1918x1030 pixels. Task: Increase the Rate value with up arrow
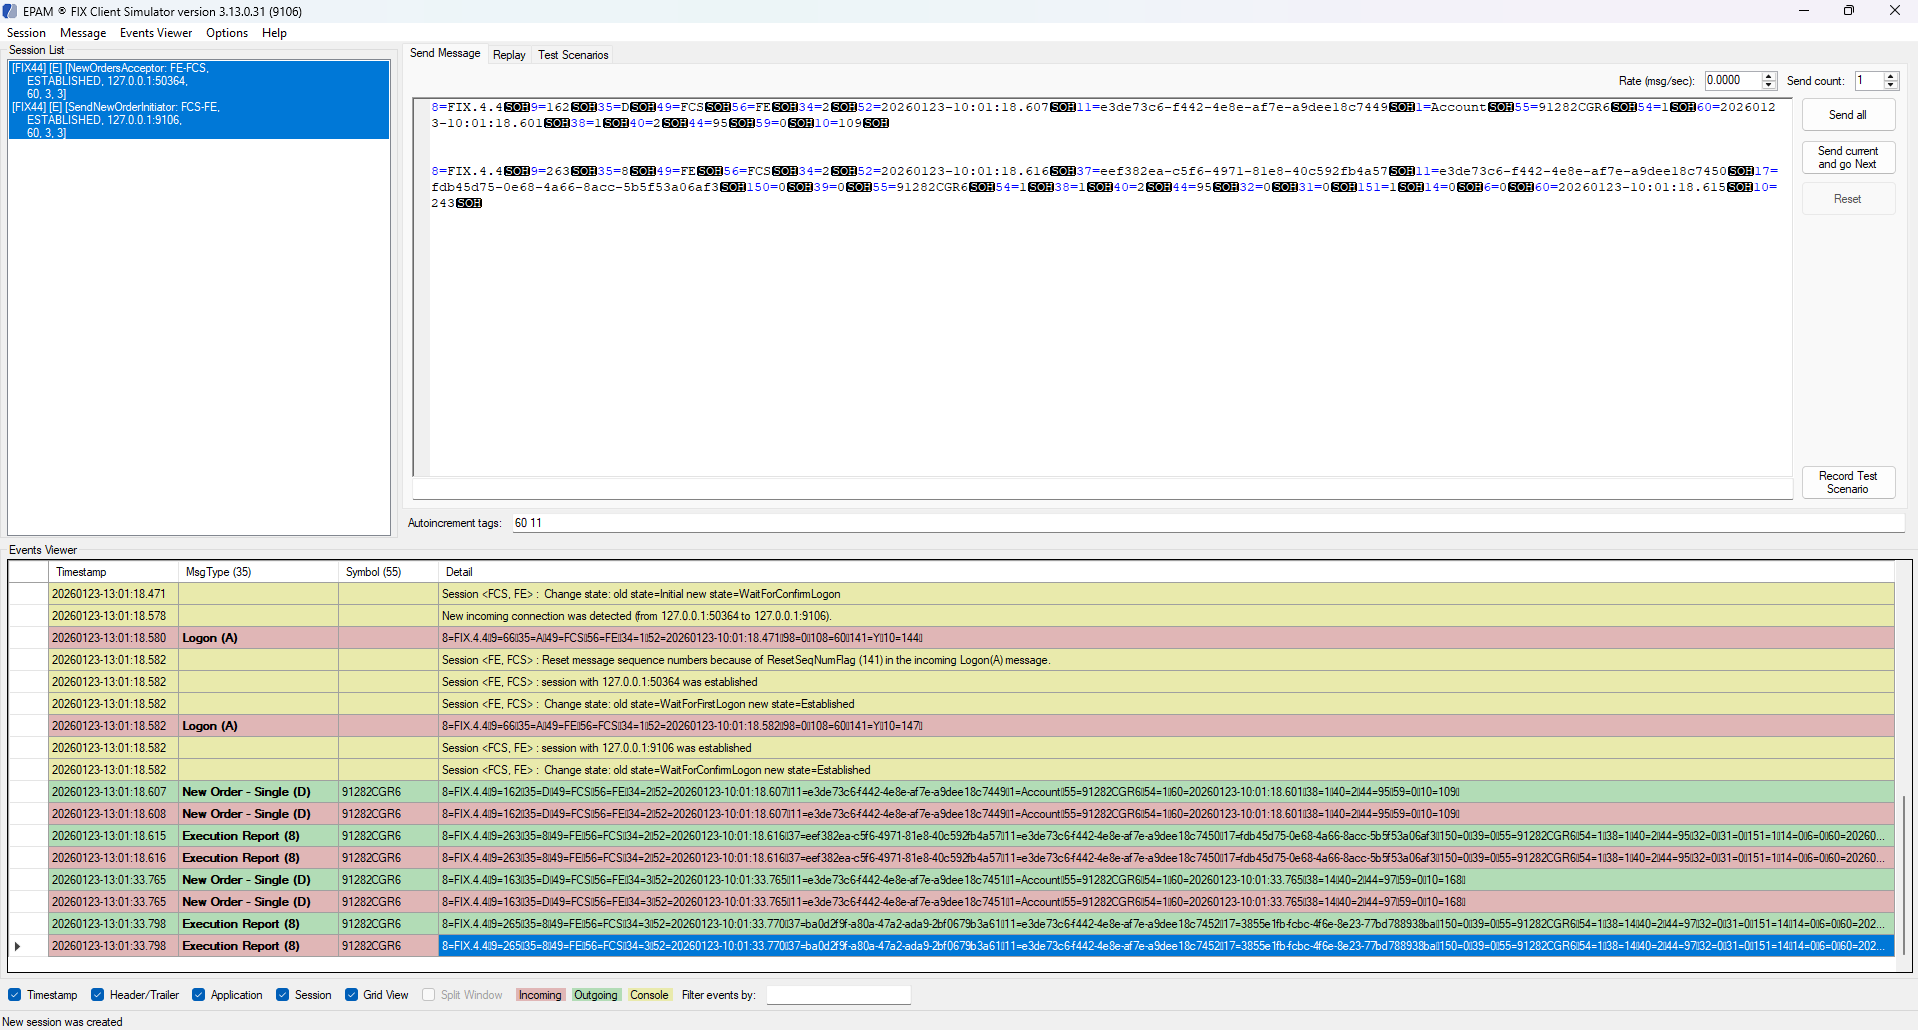pos(1769,76)
